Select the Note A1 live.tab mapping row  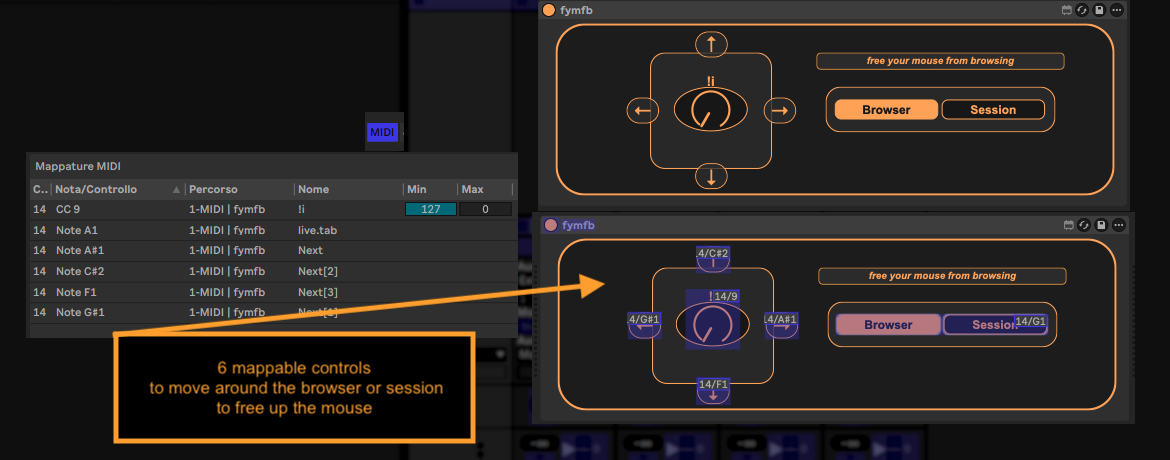click(270, 230)
